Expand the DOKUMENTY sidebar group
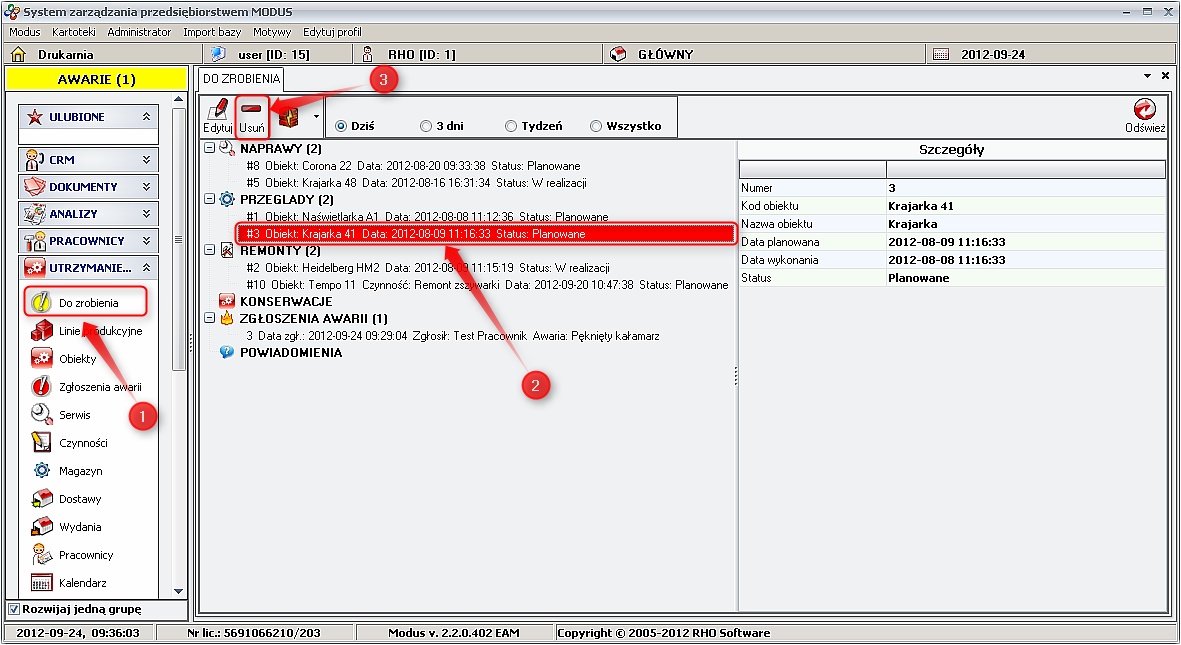Viewport: 1181px width, 645px height. (x=146, y=186)
